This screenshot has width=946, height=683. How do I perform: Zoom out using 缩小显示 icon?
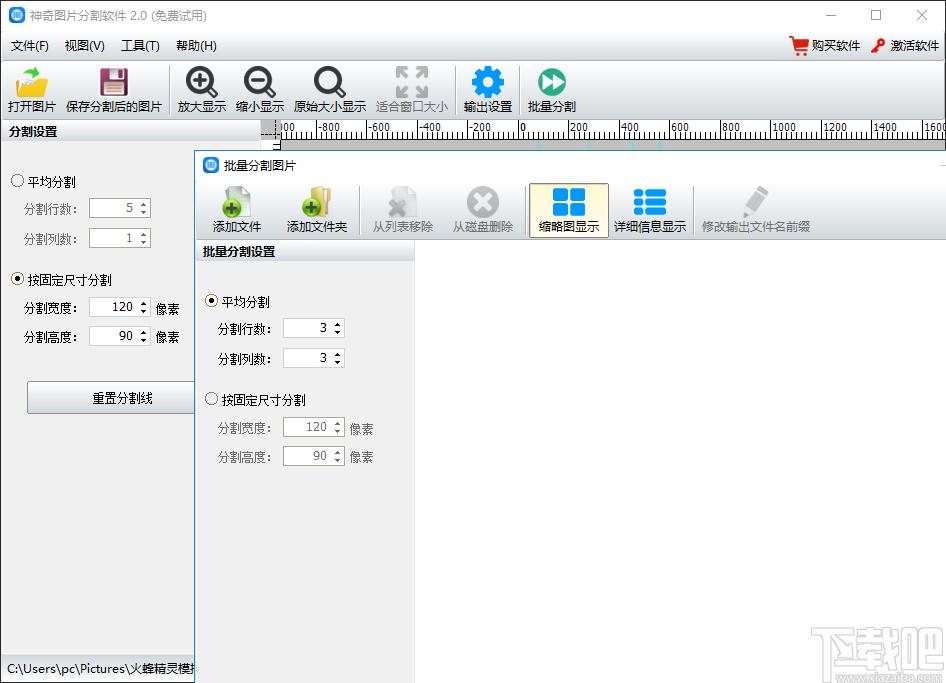259,90
